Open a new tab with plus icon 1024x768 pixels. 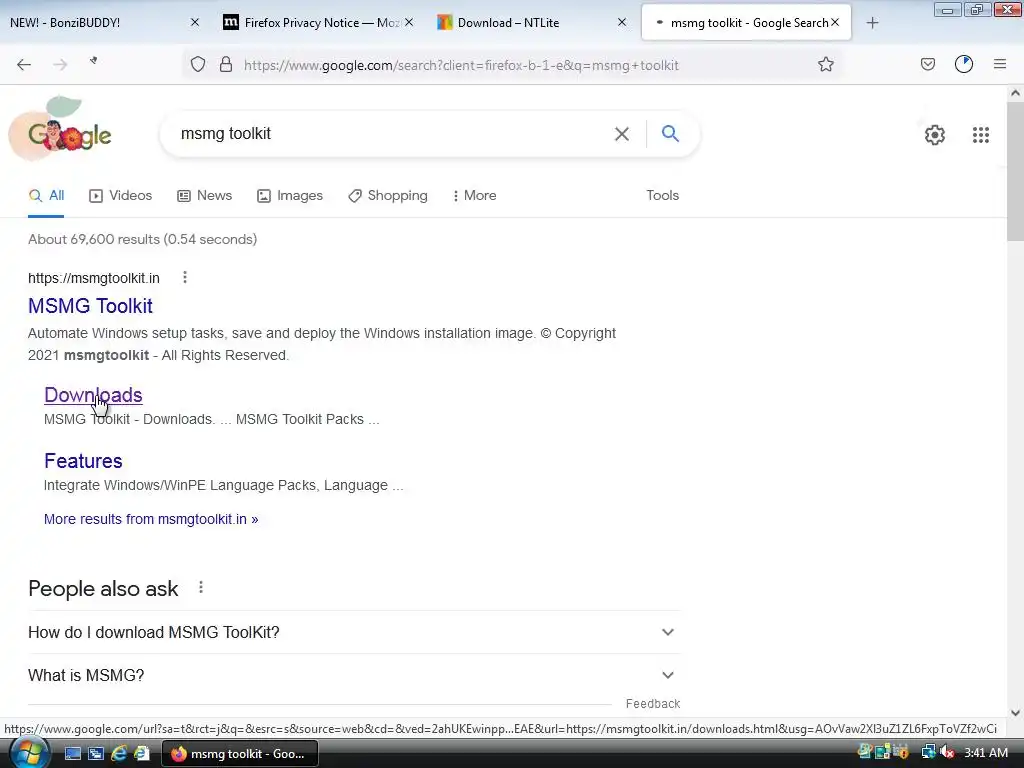[x=872, y=23]
